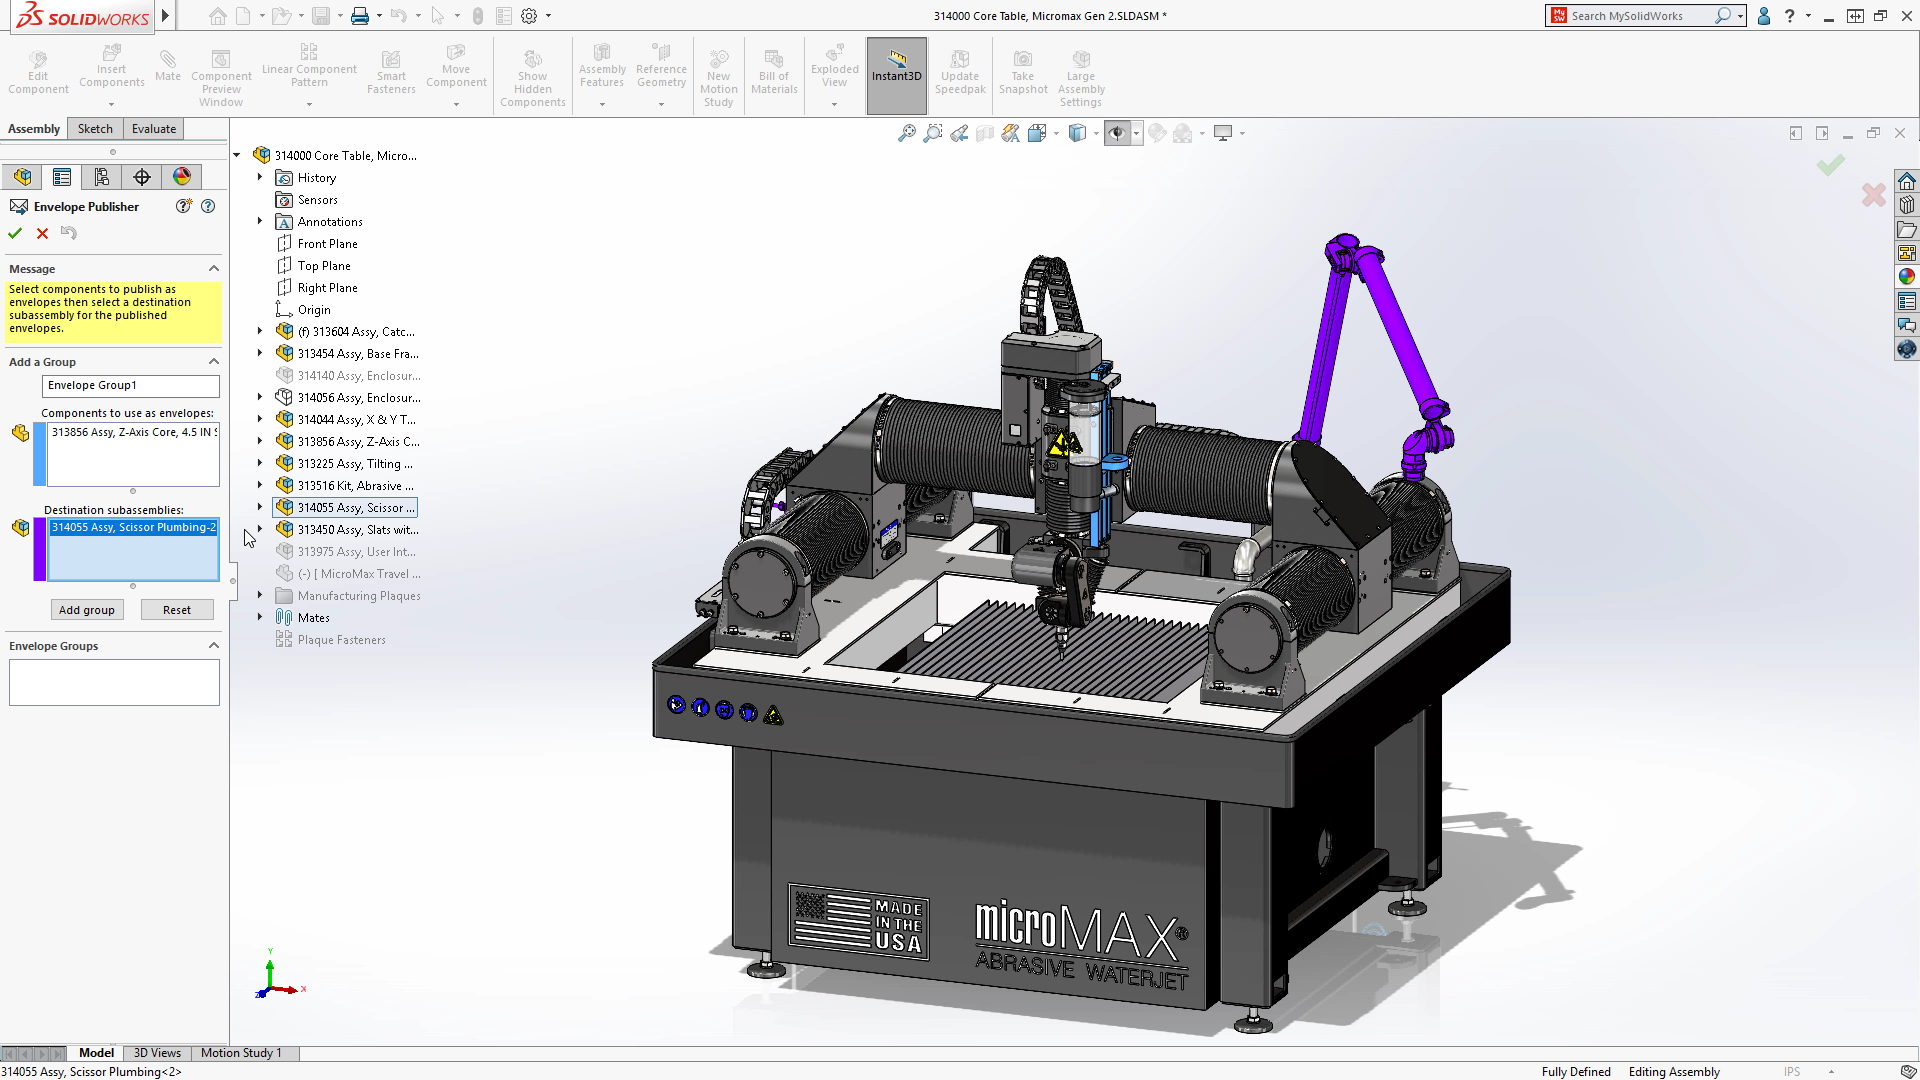Click the Zoom to Fit icon

tap(906, 133)
